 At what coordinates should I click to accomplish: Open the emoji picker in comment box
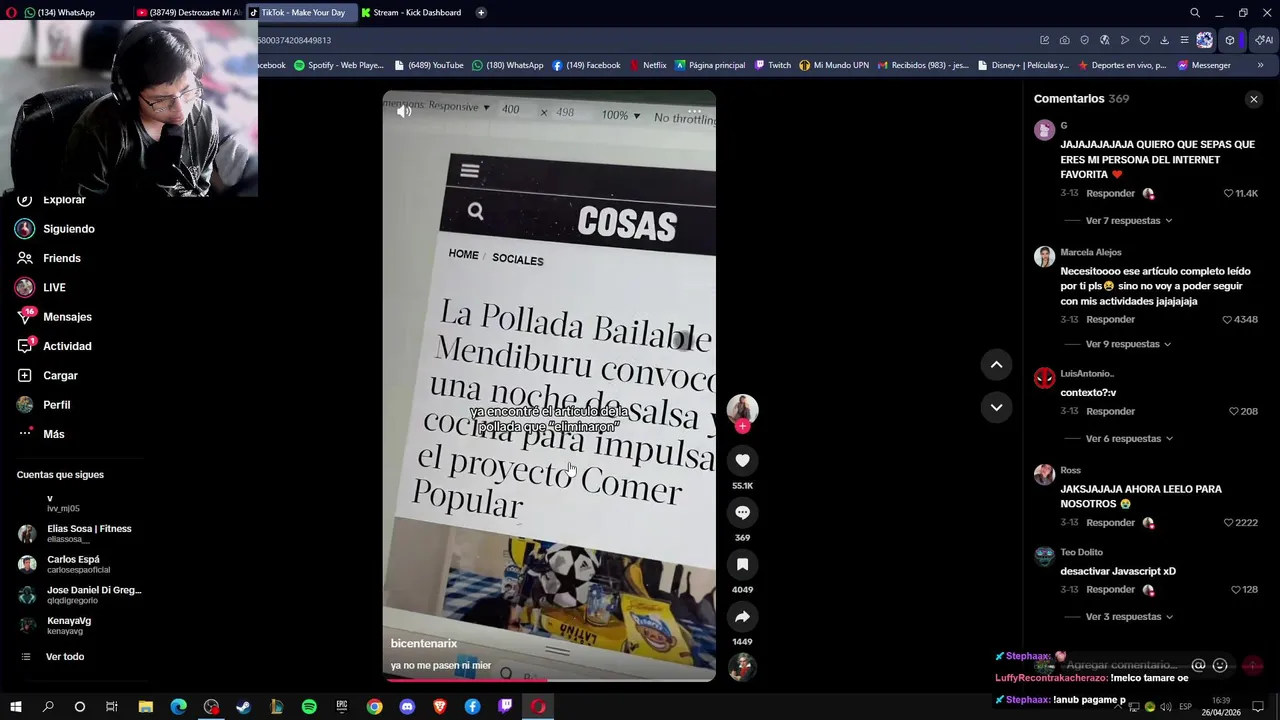pos(1220,665)
